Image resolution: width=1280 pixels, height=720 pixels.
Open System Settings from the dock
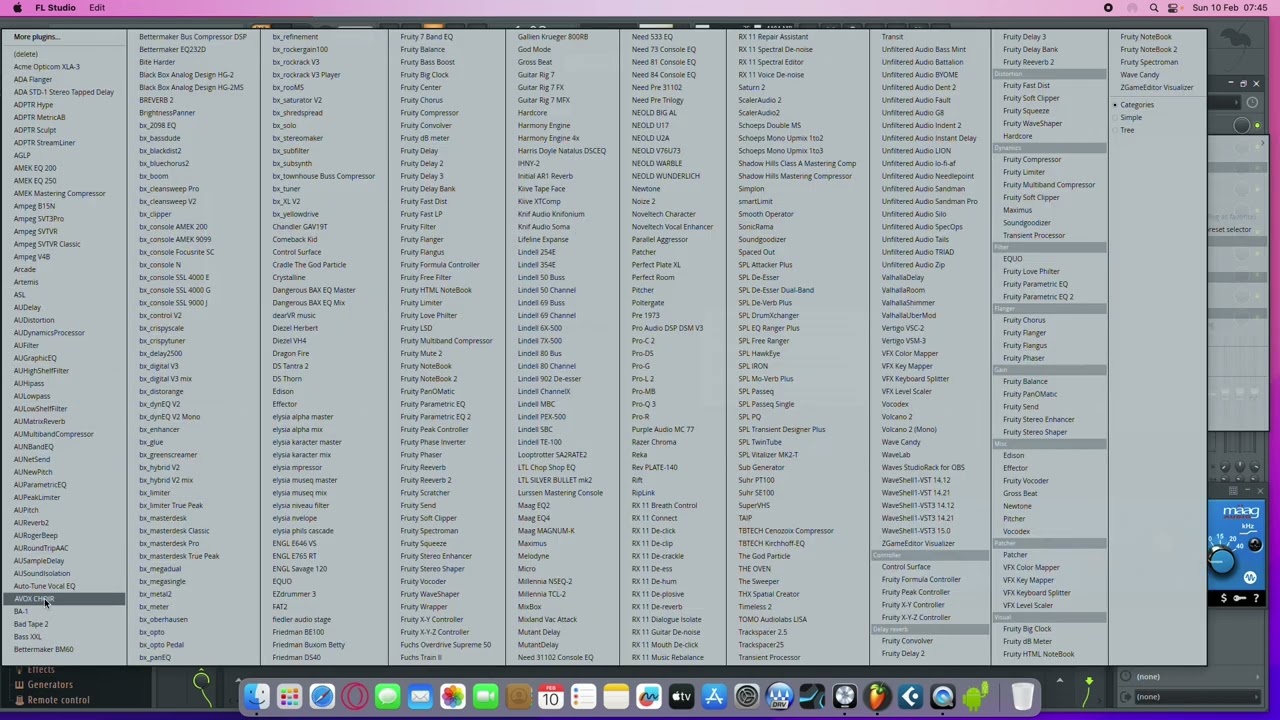tap(747, 696)
